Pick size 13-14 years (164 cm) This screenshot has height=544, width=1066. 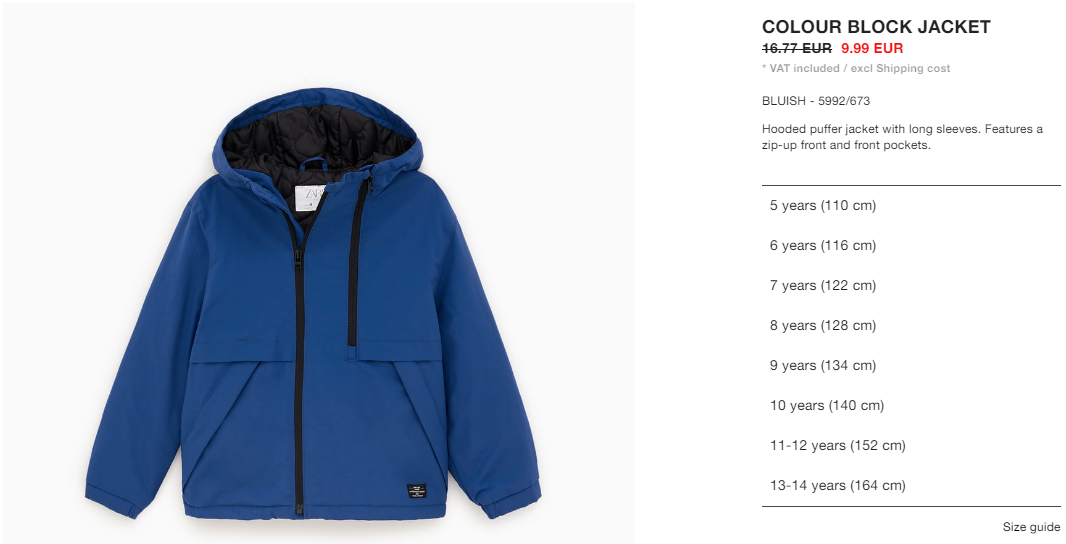(x=910, y=486)
